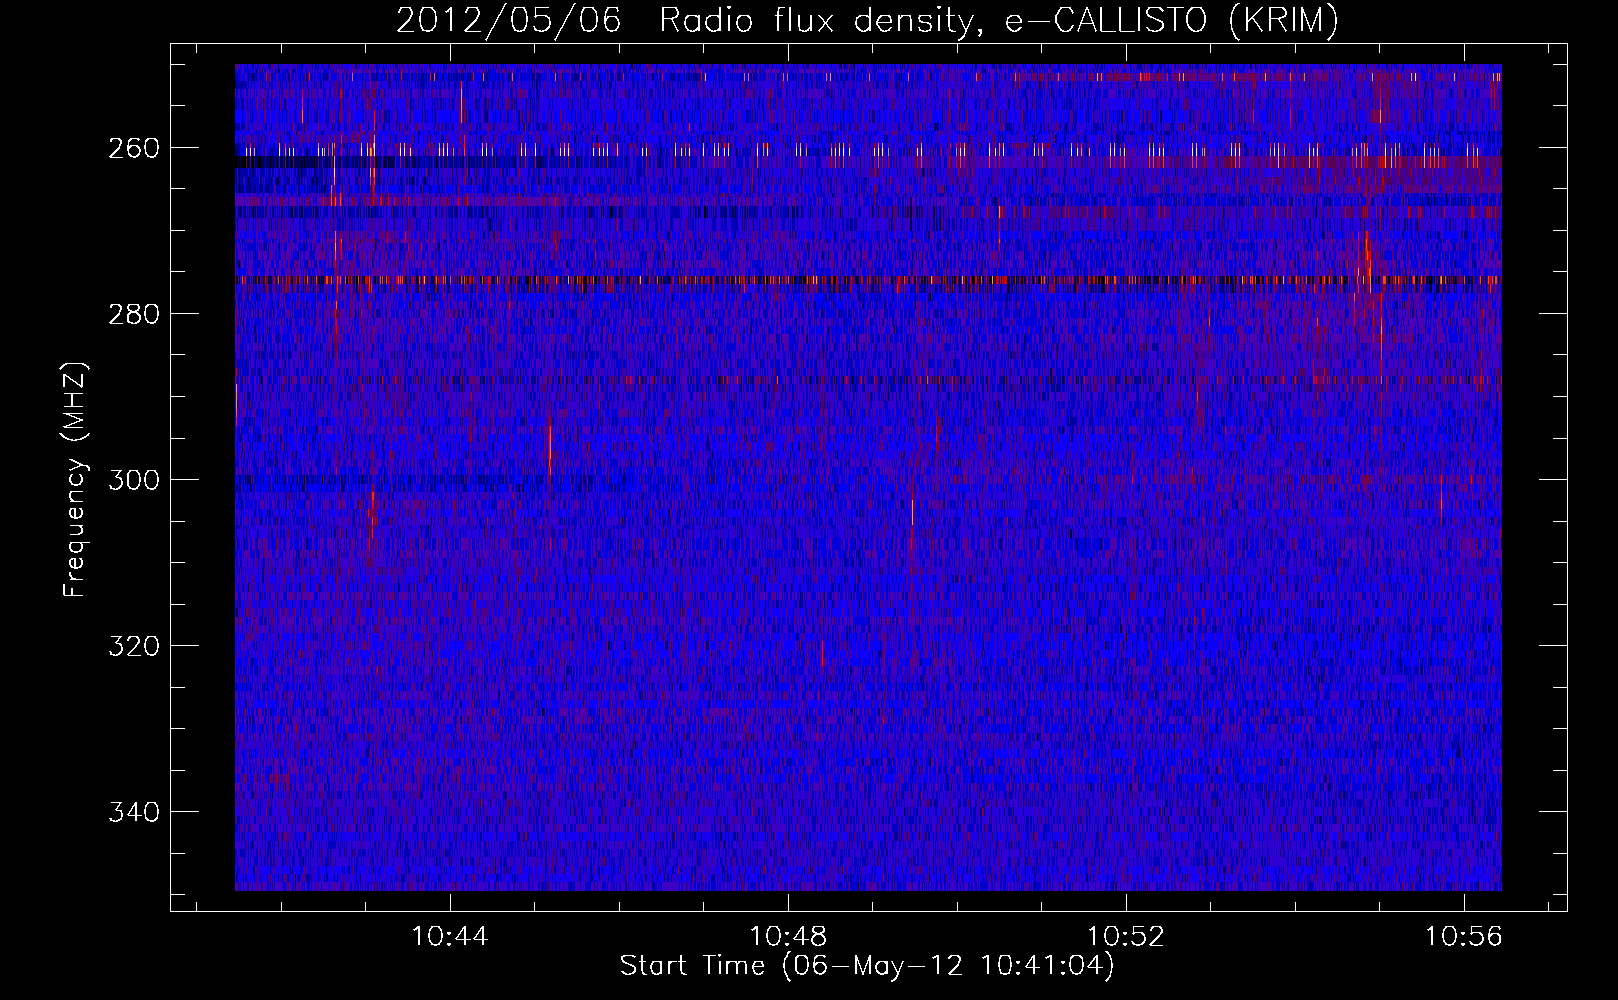
Task: Click the 10:52 time tick label
Action: pos(1126,936)
